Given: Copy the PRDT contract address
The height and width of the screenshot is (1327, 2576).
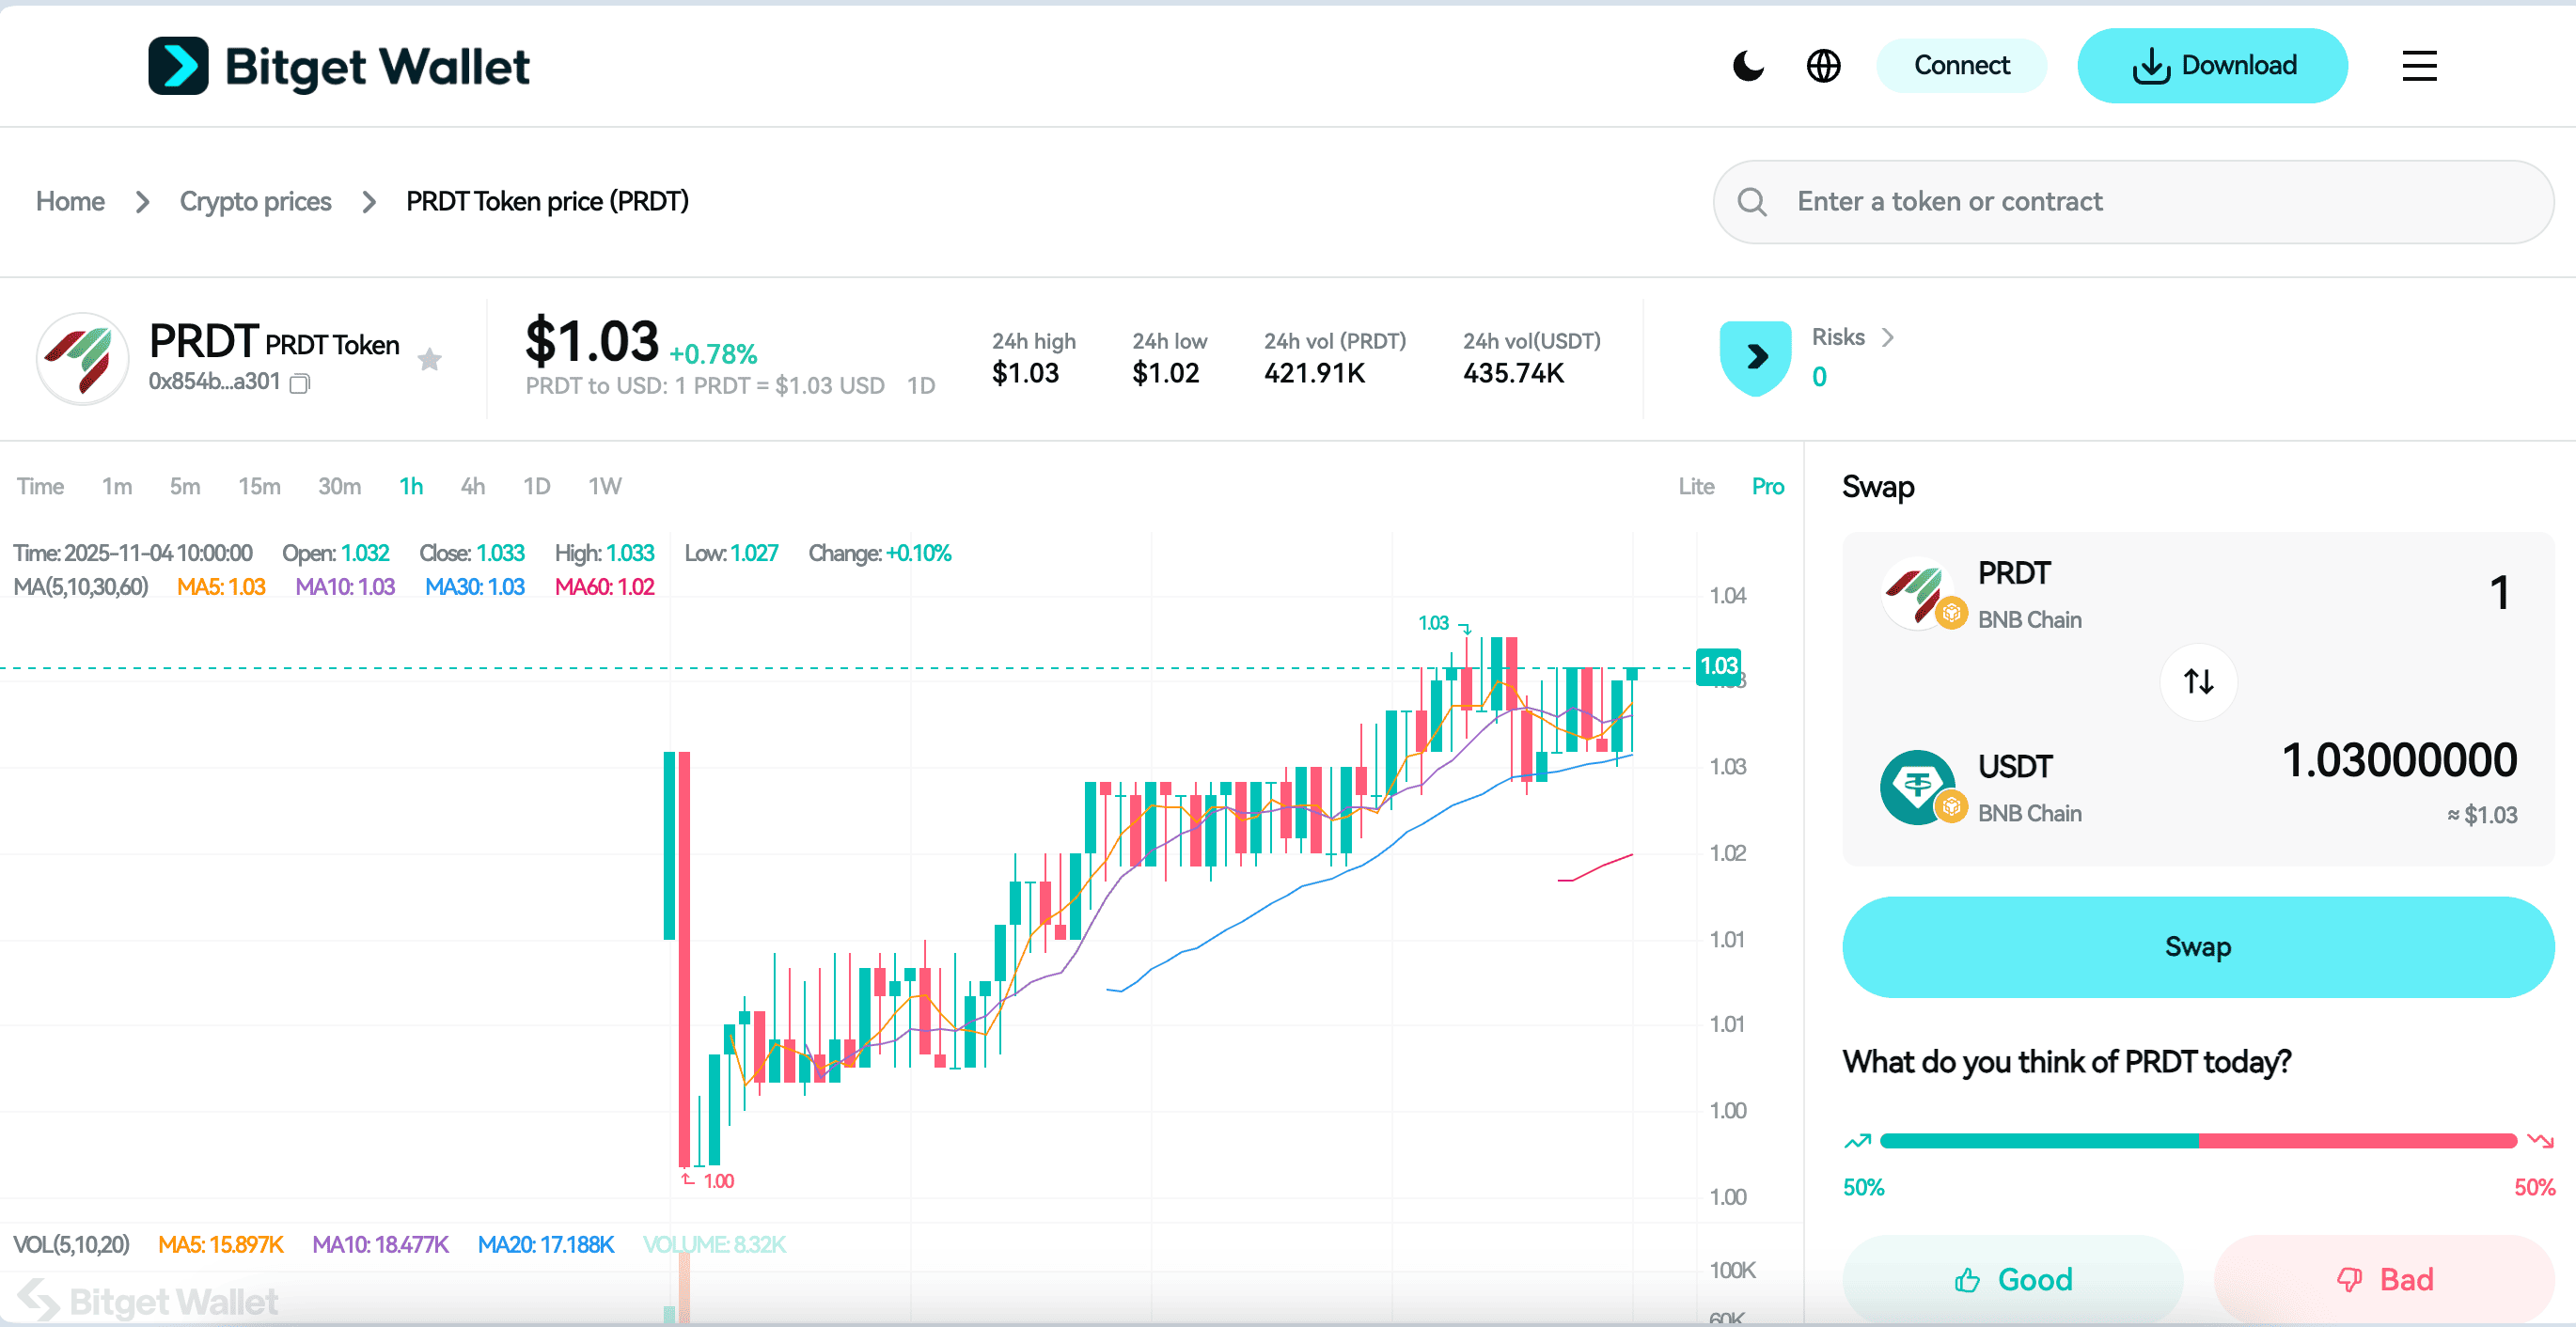Looking at the screenshot, I should click(299, 383).
